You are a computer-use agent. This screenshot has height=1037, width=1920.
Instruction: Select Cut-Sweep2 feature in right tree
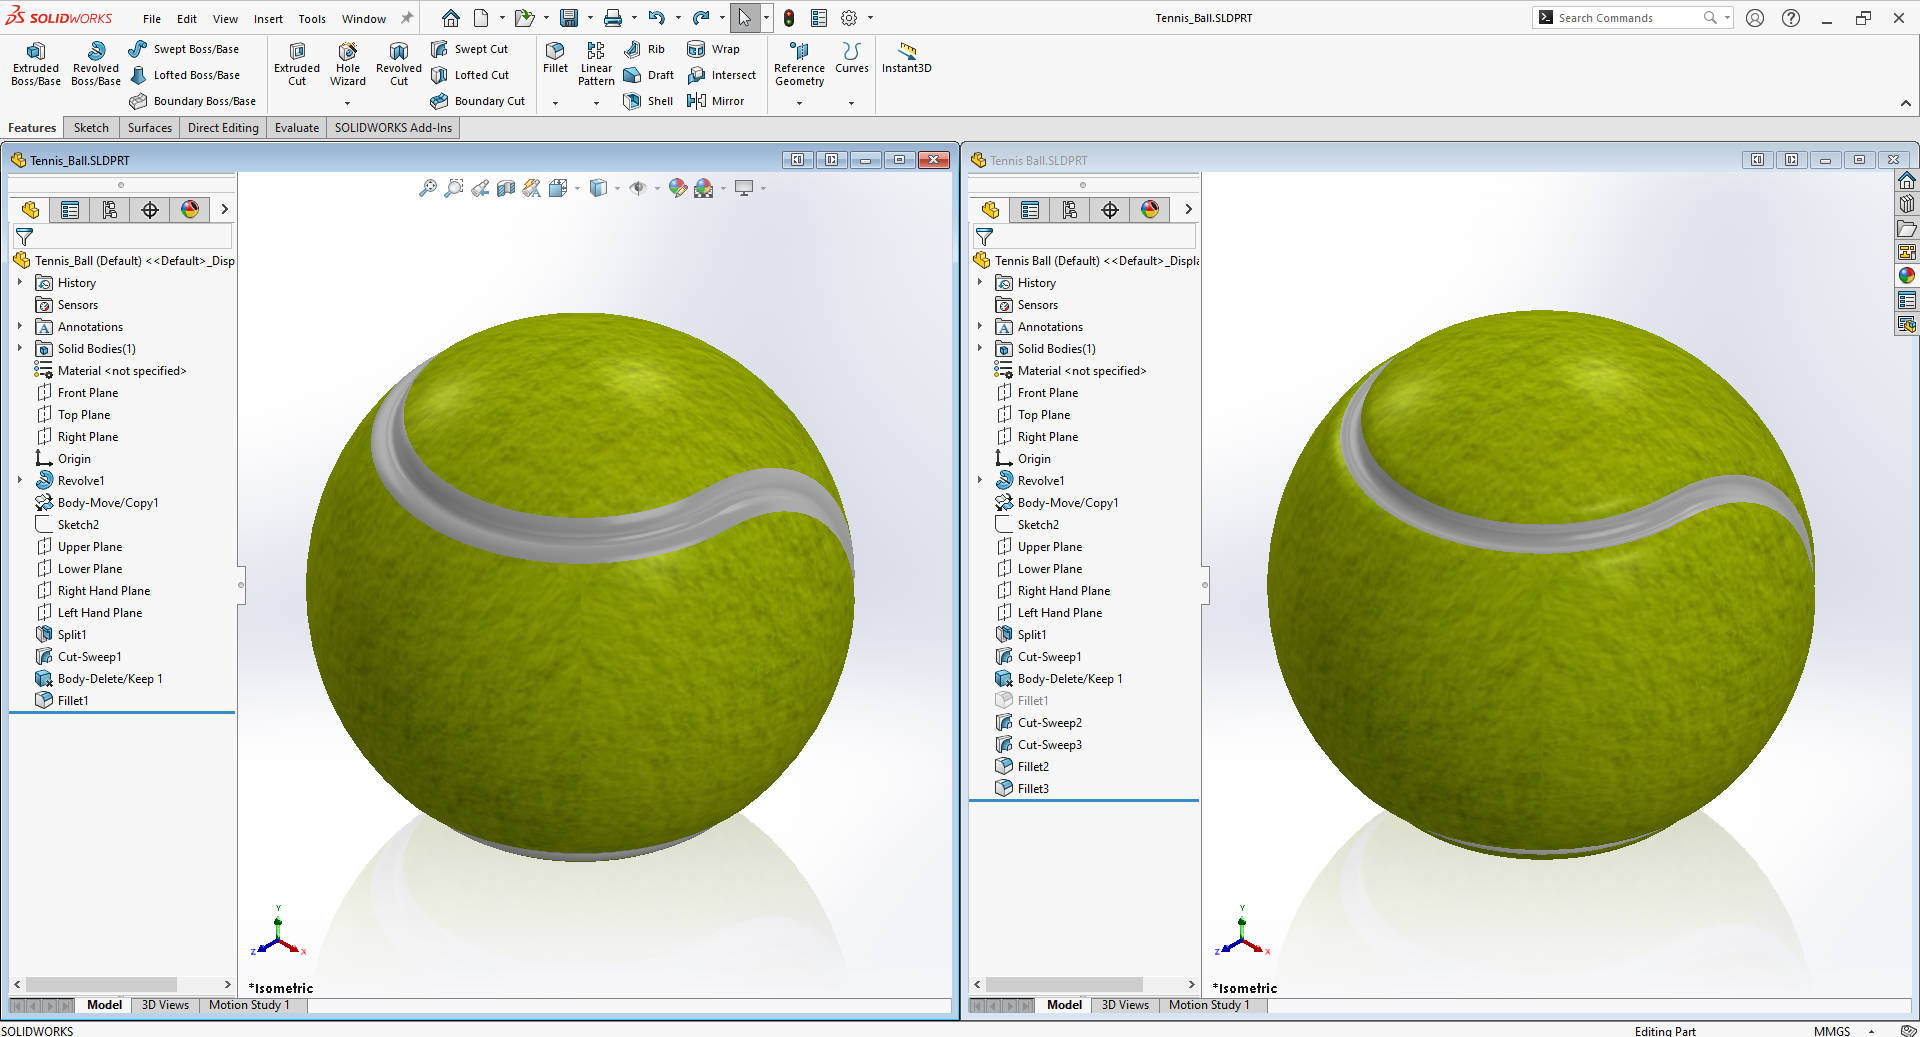[1049, 723]
